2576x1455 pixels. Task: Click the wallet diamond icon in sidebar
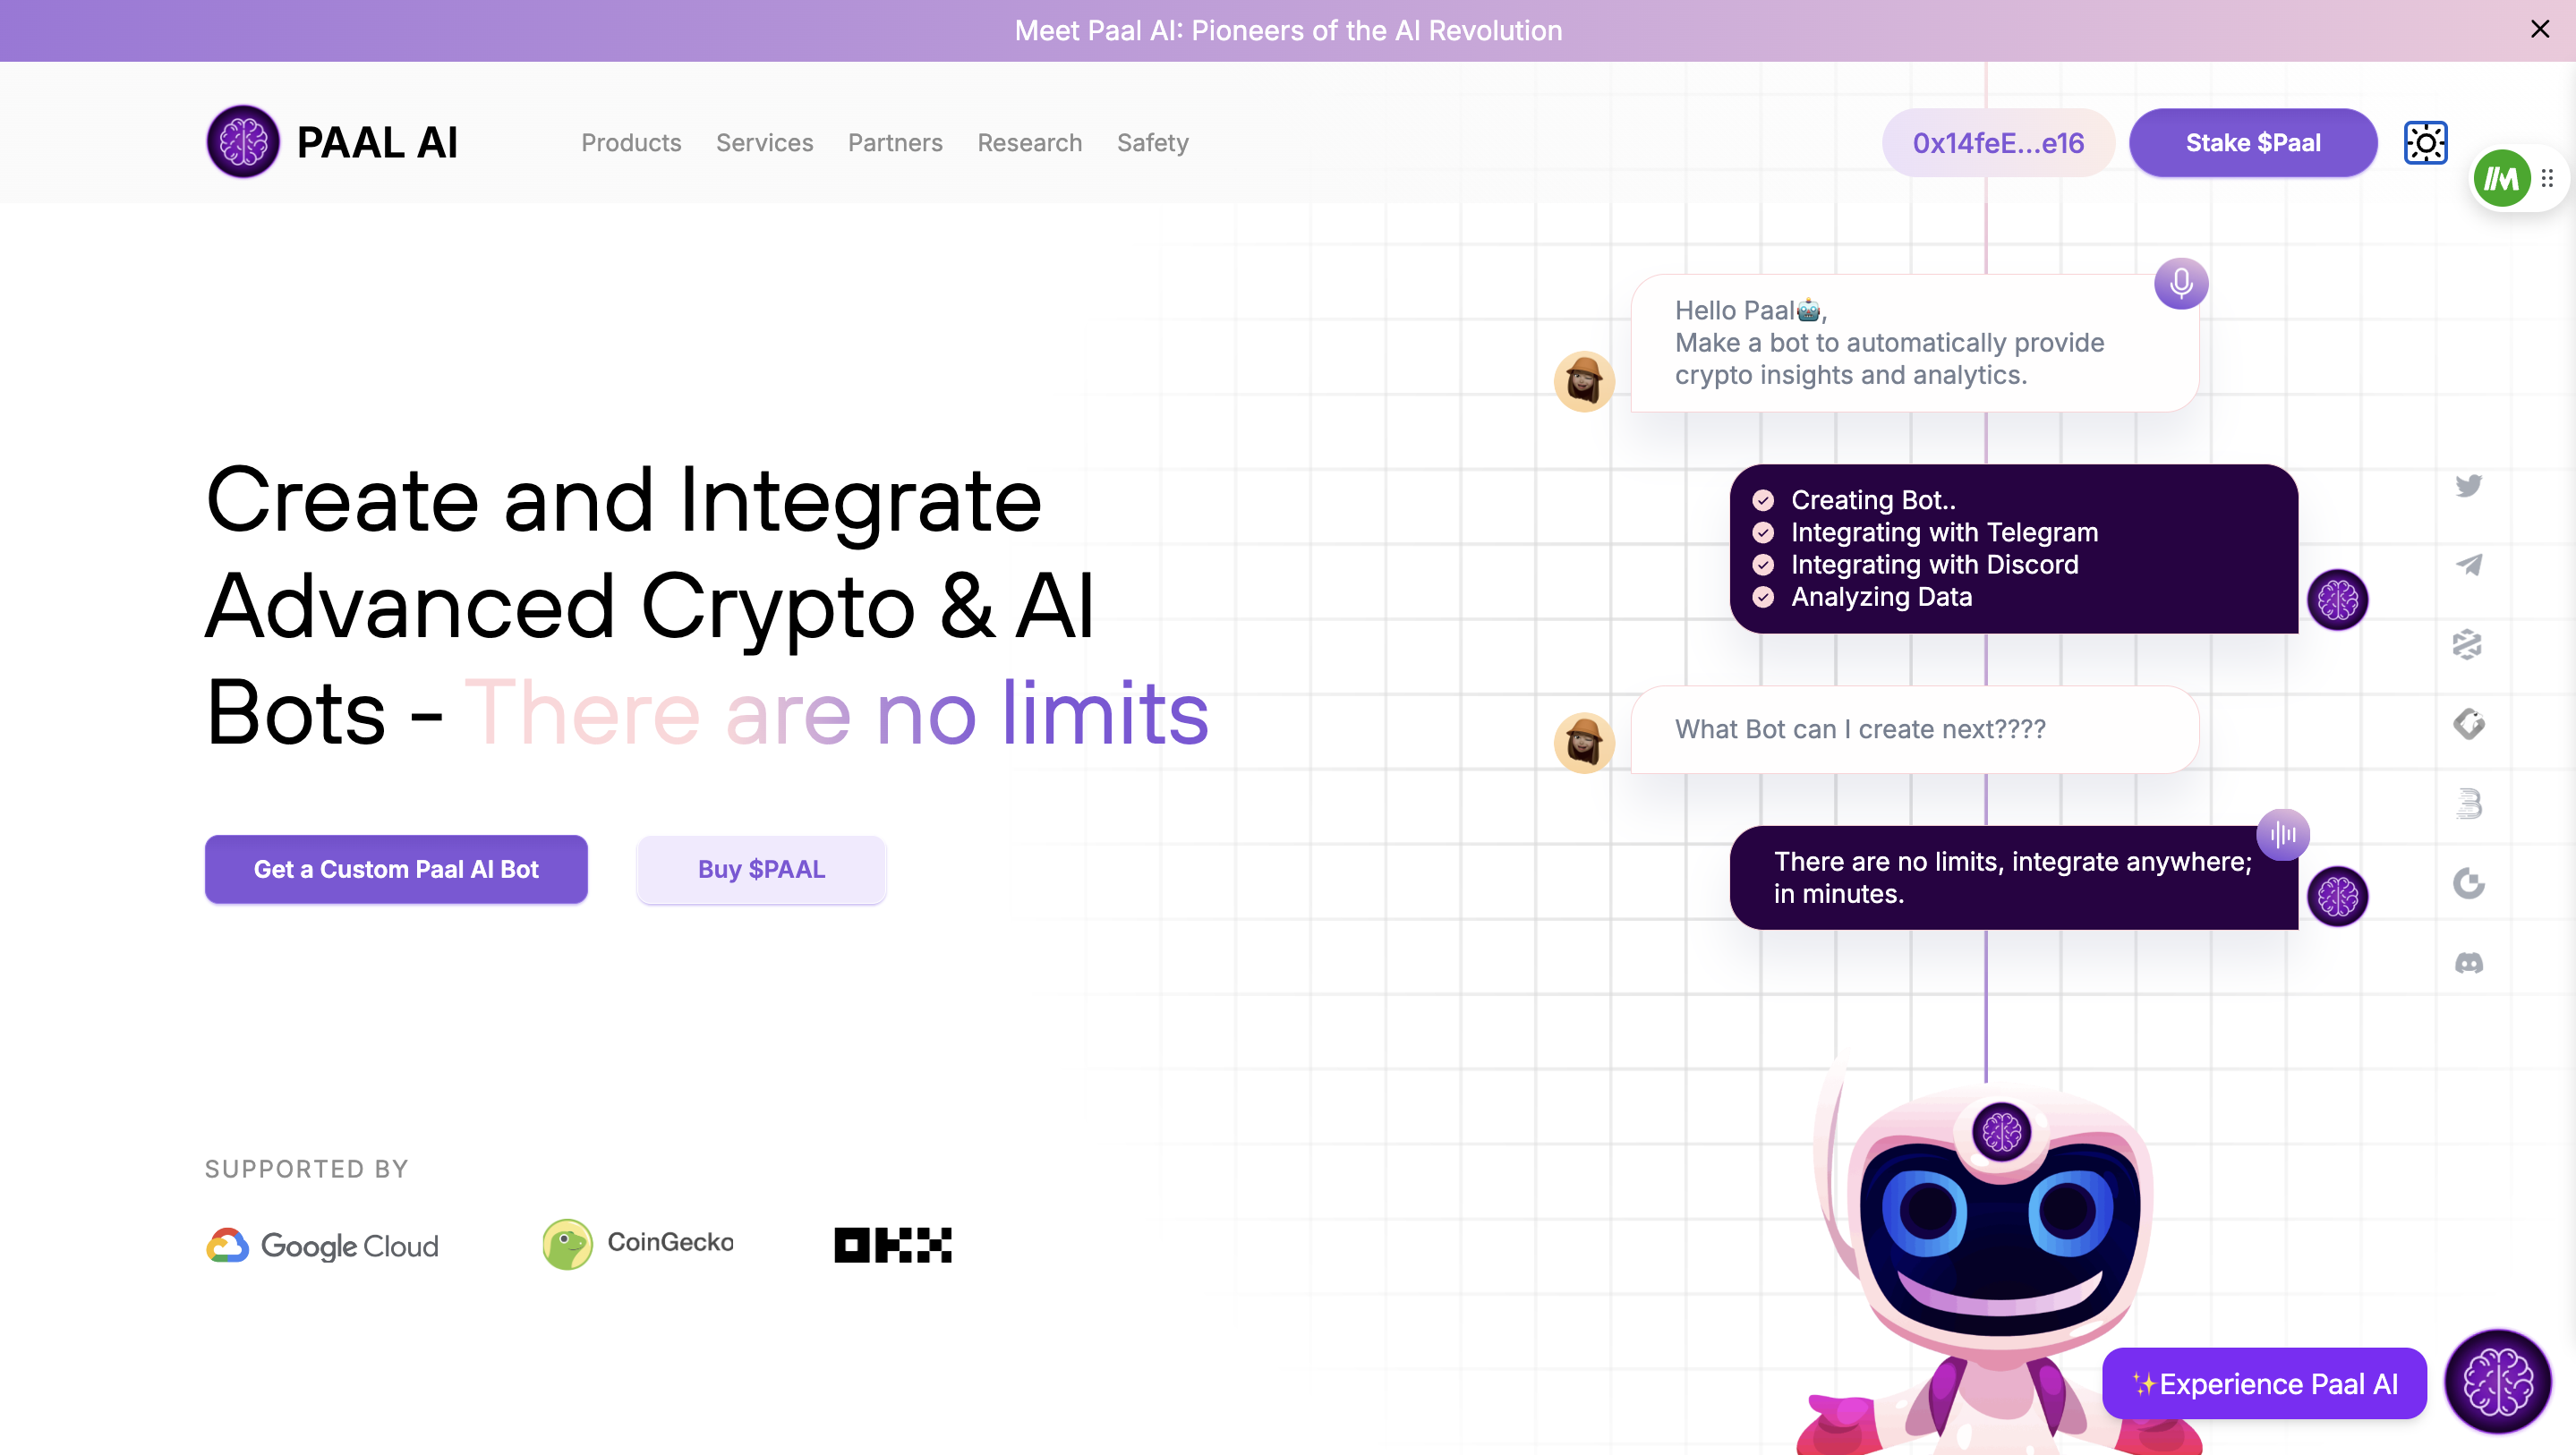2468,723
